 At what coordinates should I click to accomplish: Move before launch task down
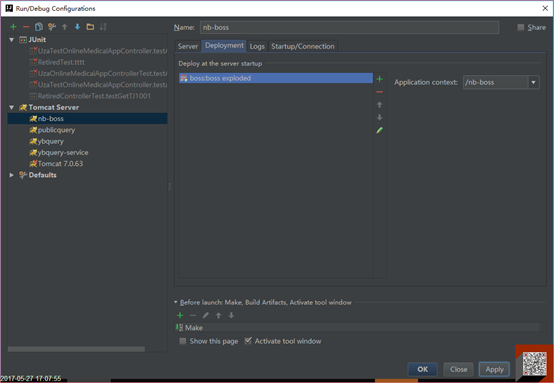pos(231,315)
